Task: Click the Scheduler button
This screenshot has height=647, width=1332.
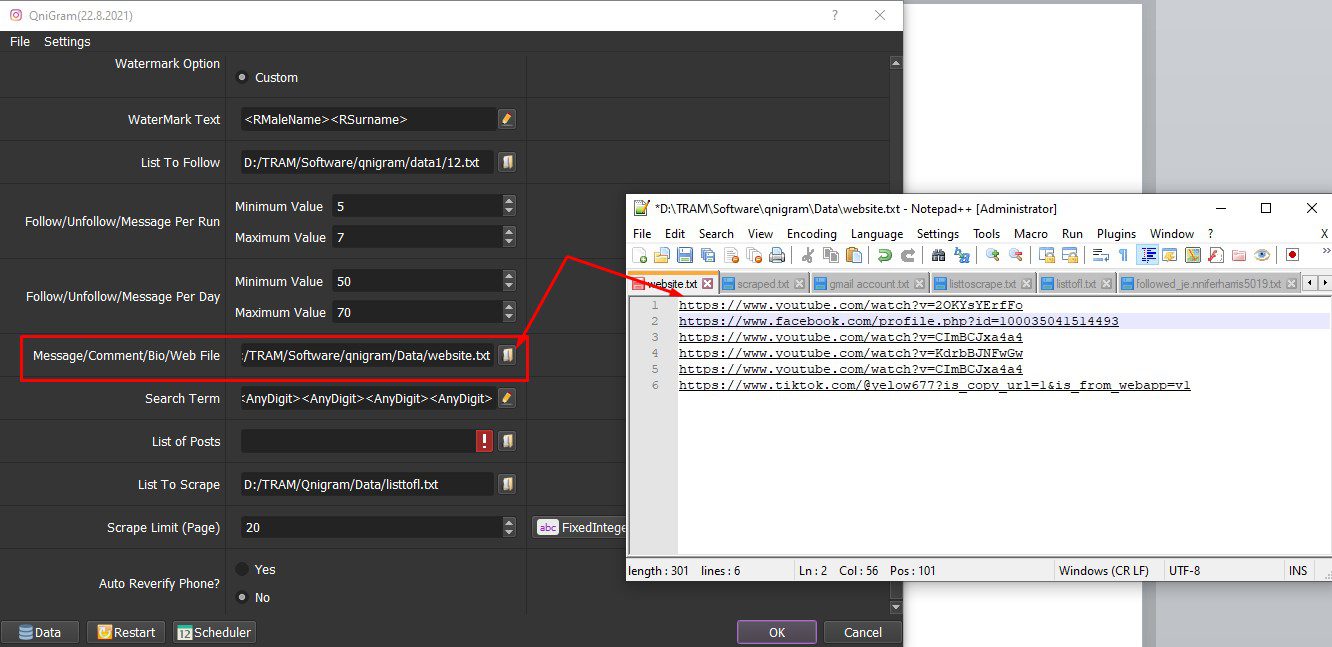Action: (x=214, y=632)
